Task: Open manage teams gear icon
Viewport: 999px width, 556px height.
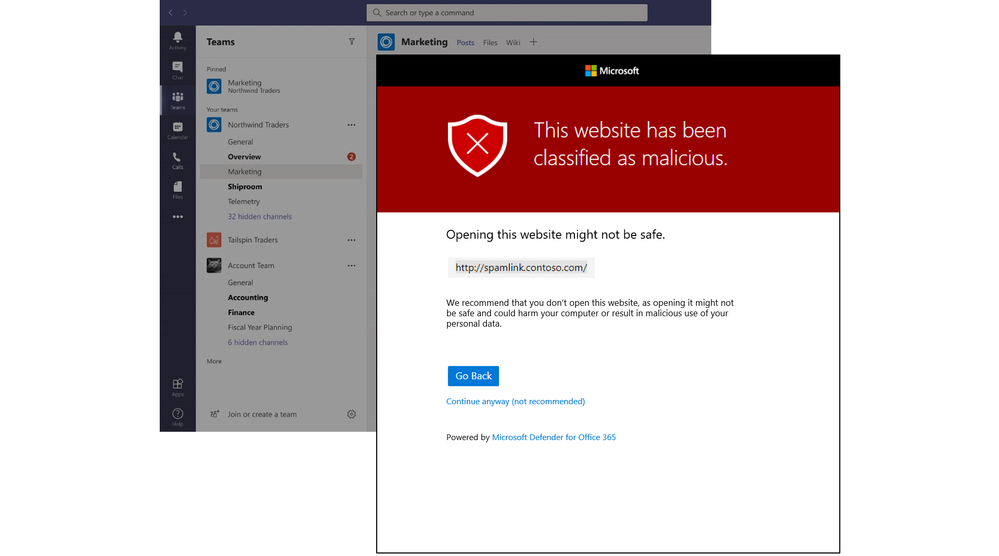Action: pos(351,414)
